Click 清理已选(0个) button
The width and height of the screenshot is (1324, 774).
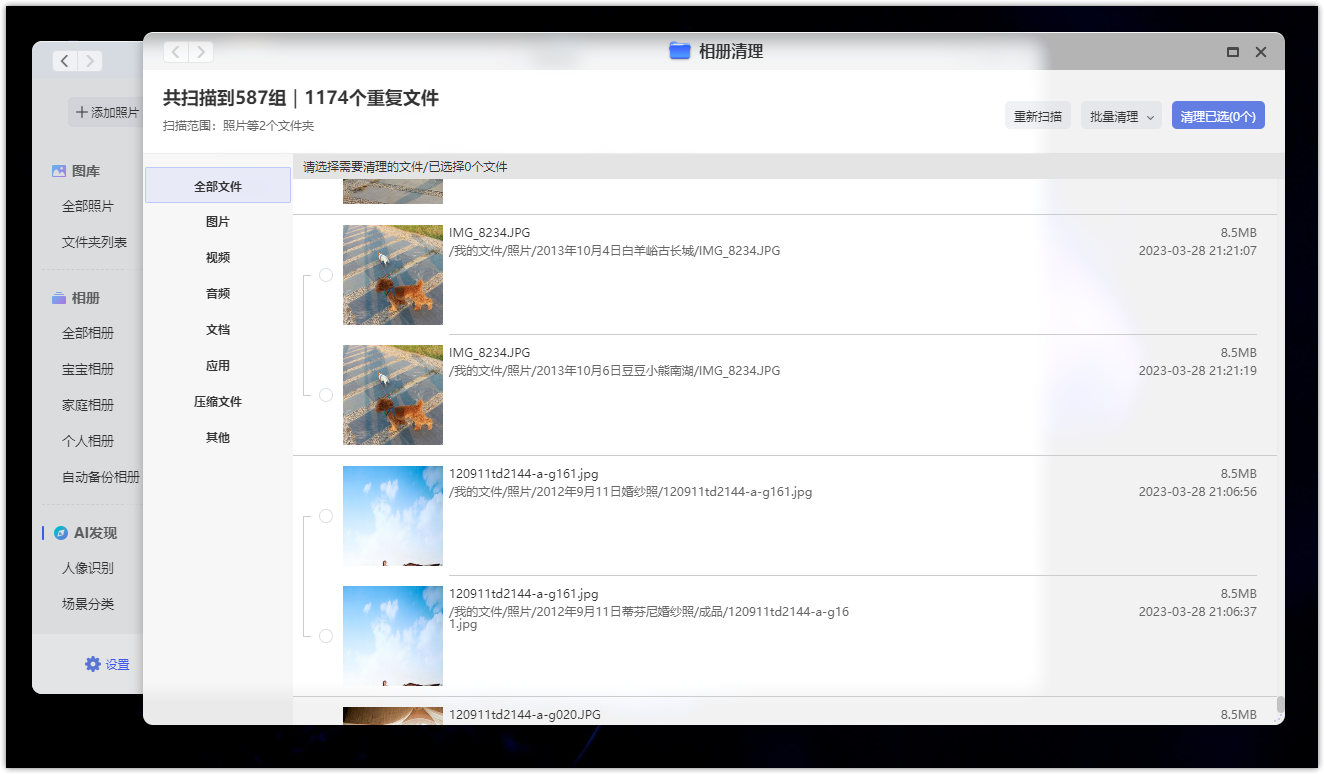[x=1218, y=116]
